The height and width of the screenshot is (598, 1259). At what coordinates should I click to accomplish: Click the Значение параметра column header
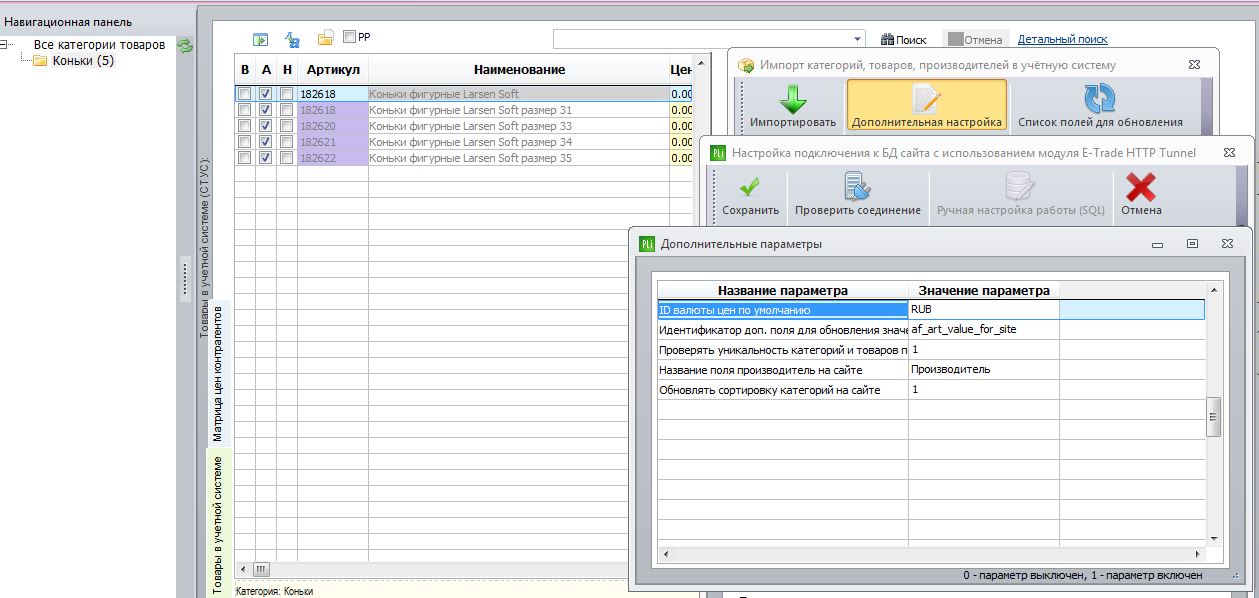click(984, 290)
